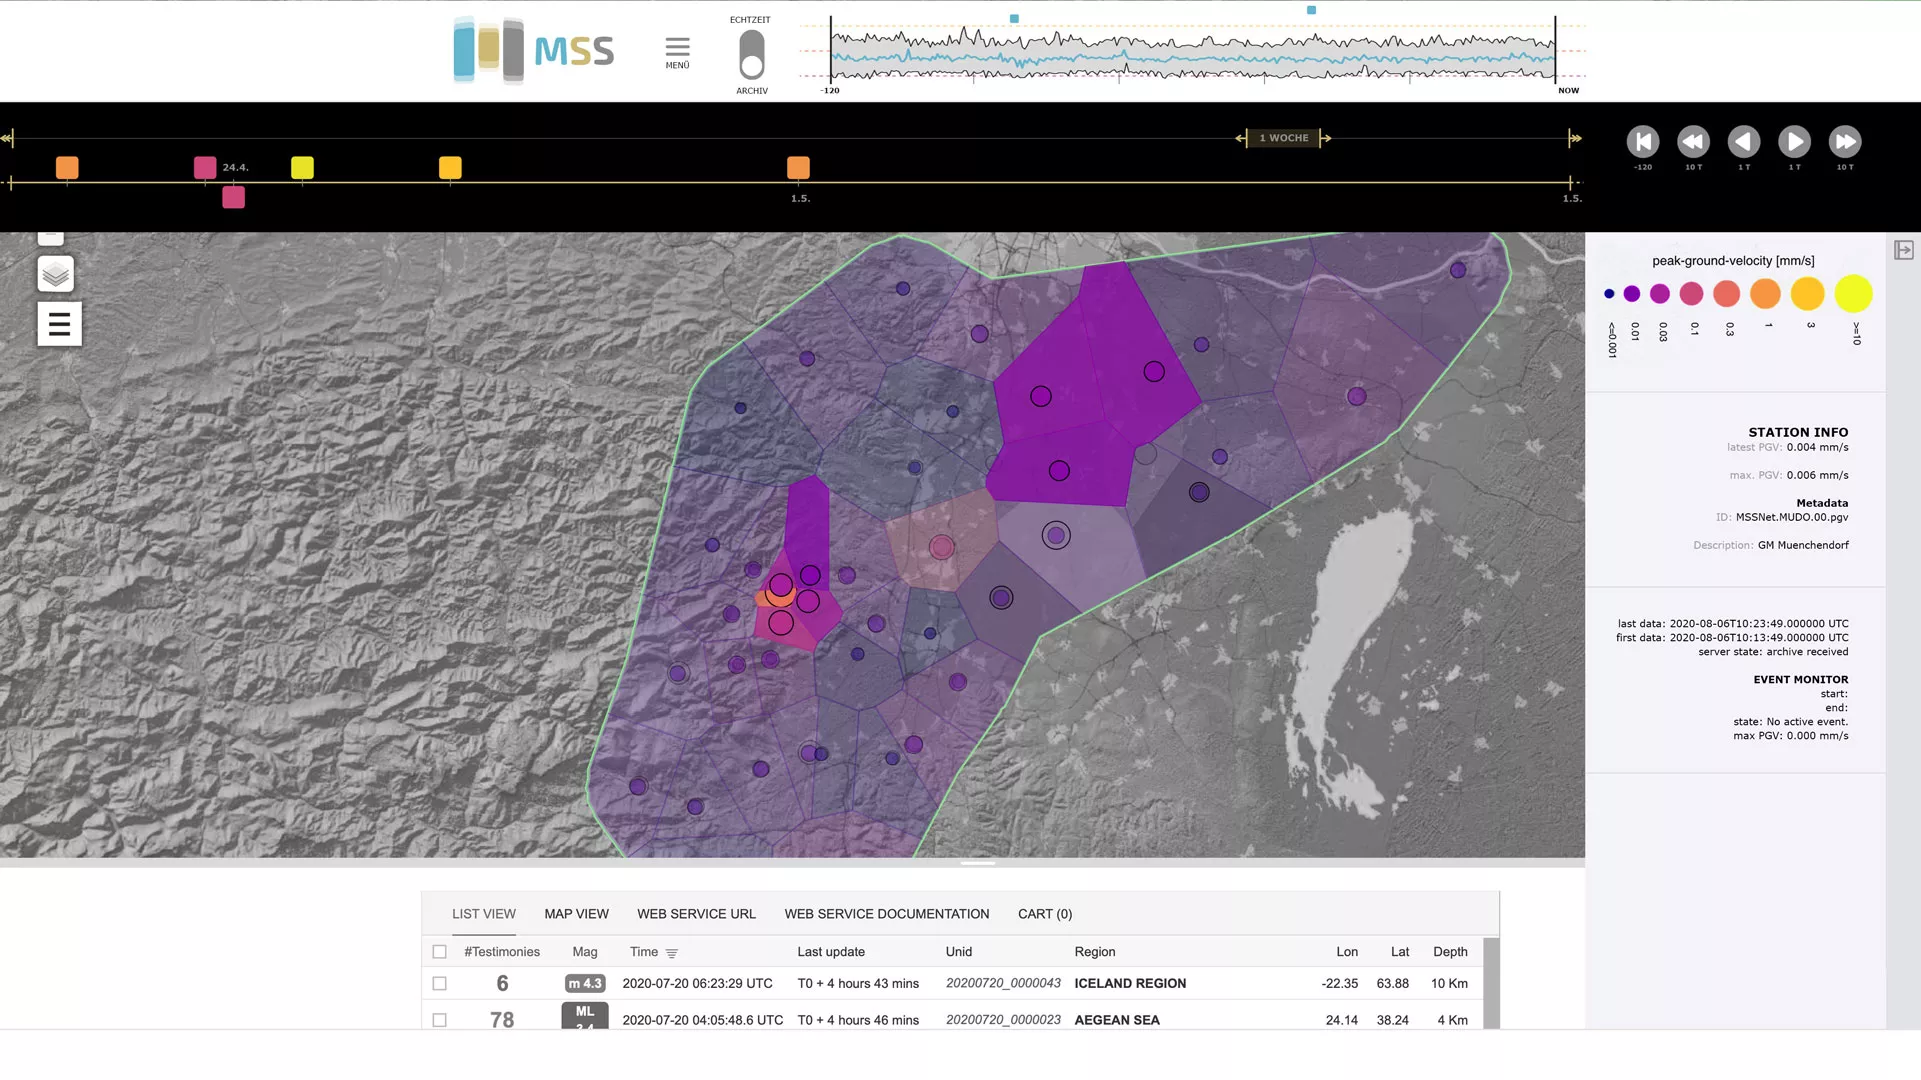1921x1080 pixels.
Task: Toggle the Echtzeit/Archiv mode switch
Action: [752, 55]
